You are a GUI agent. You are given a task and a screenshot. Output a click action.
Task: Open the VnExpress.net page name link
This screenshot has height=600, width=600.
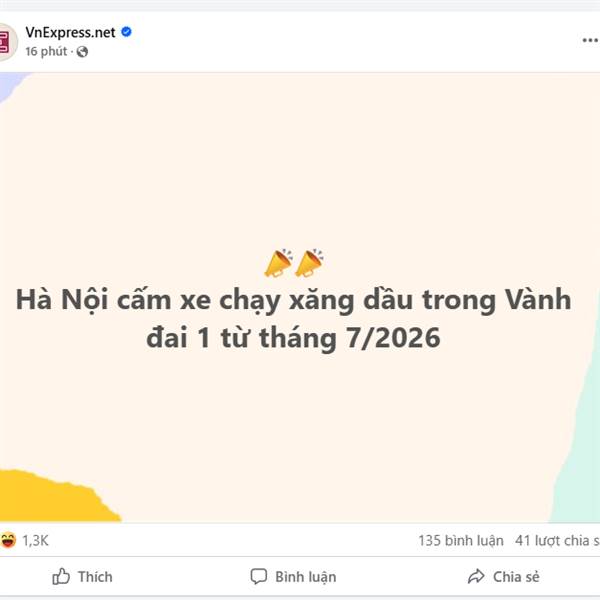click(70, 33)
